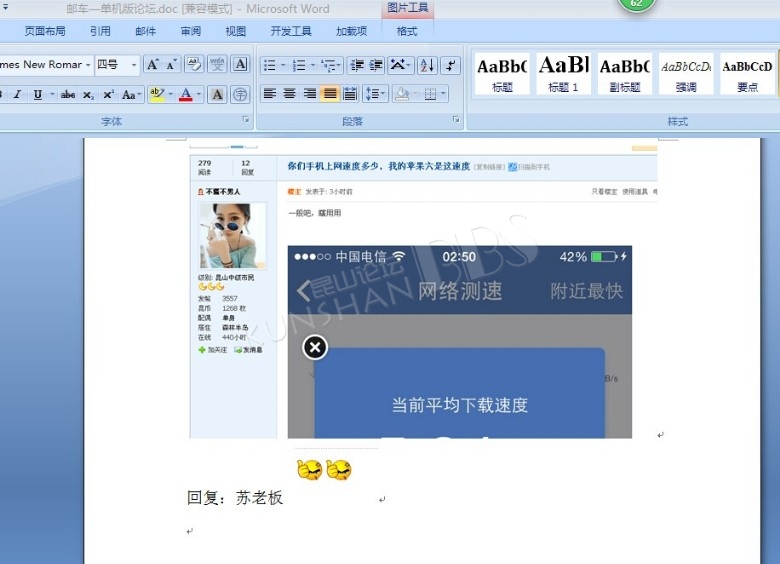780x564 pixels.
Task: Open the font size 四号 dropdown
Action: (134, 65)
